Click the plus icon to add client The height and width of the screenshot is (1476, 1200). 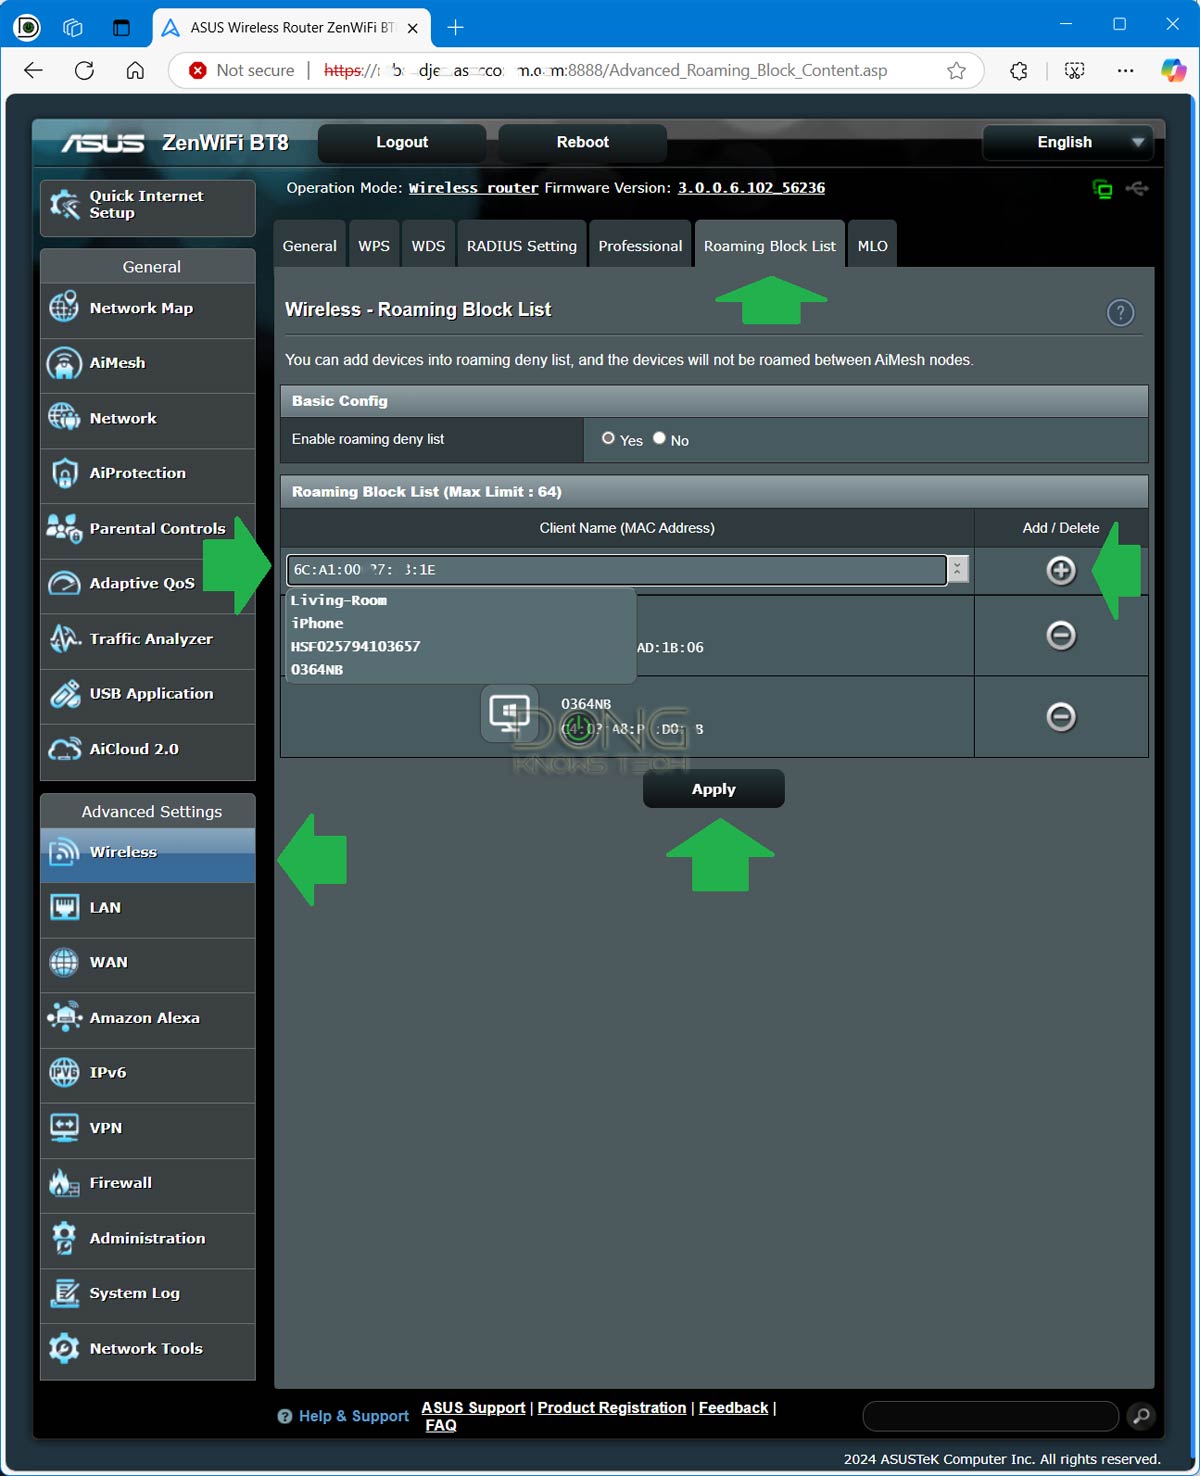click(1060, 570)
